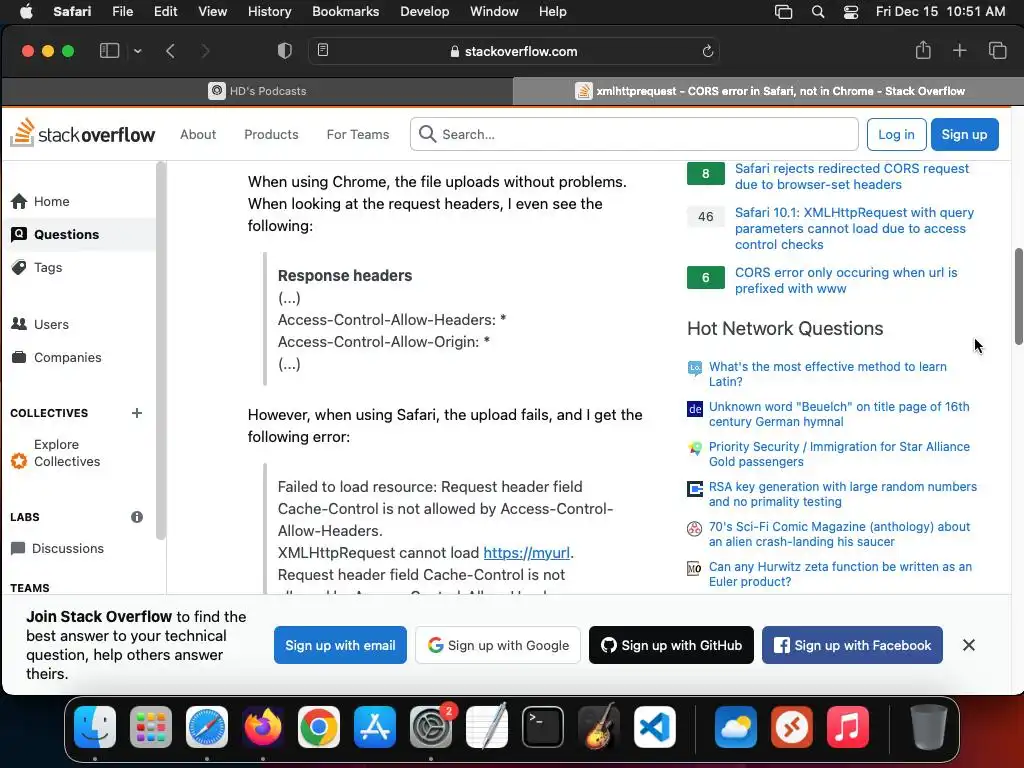The height and width of the screenshot is (768, 1024).
Task: Launch Google Chrome from the Dock
Action: click(319, 727)
